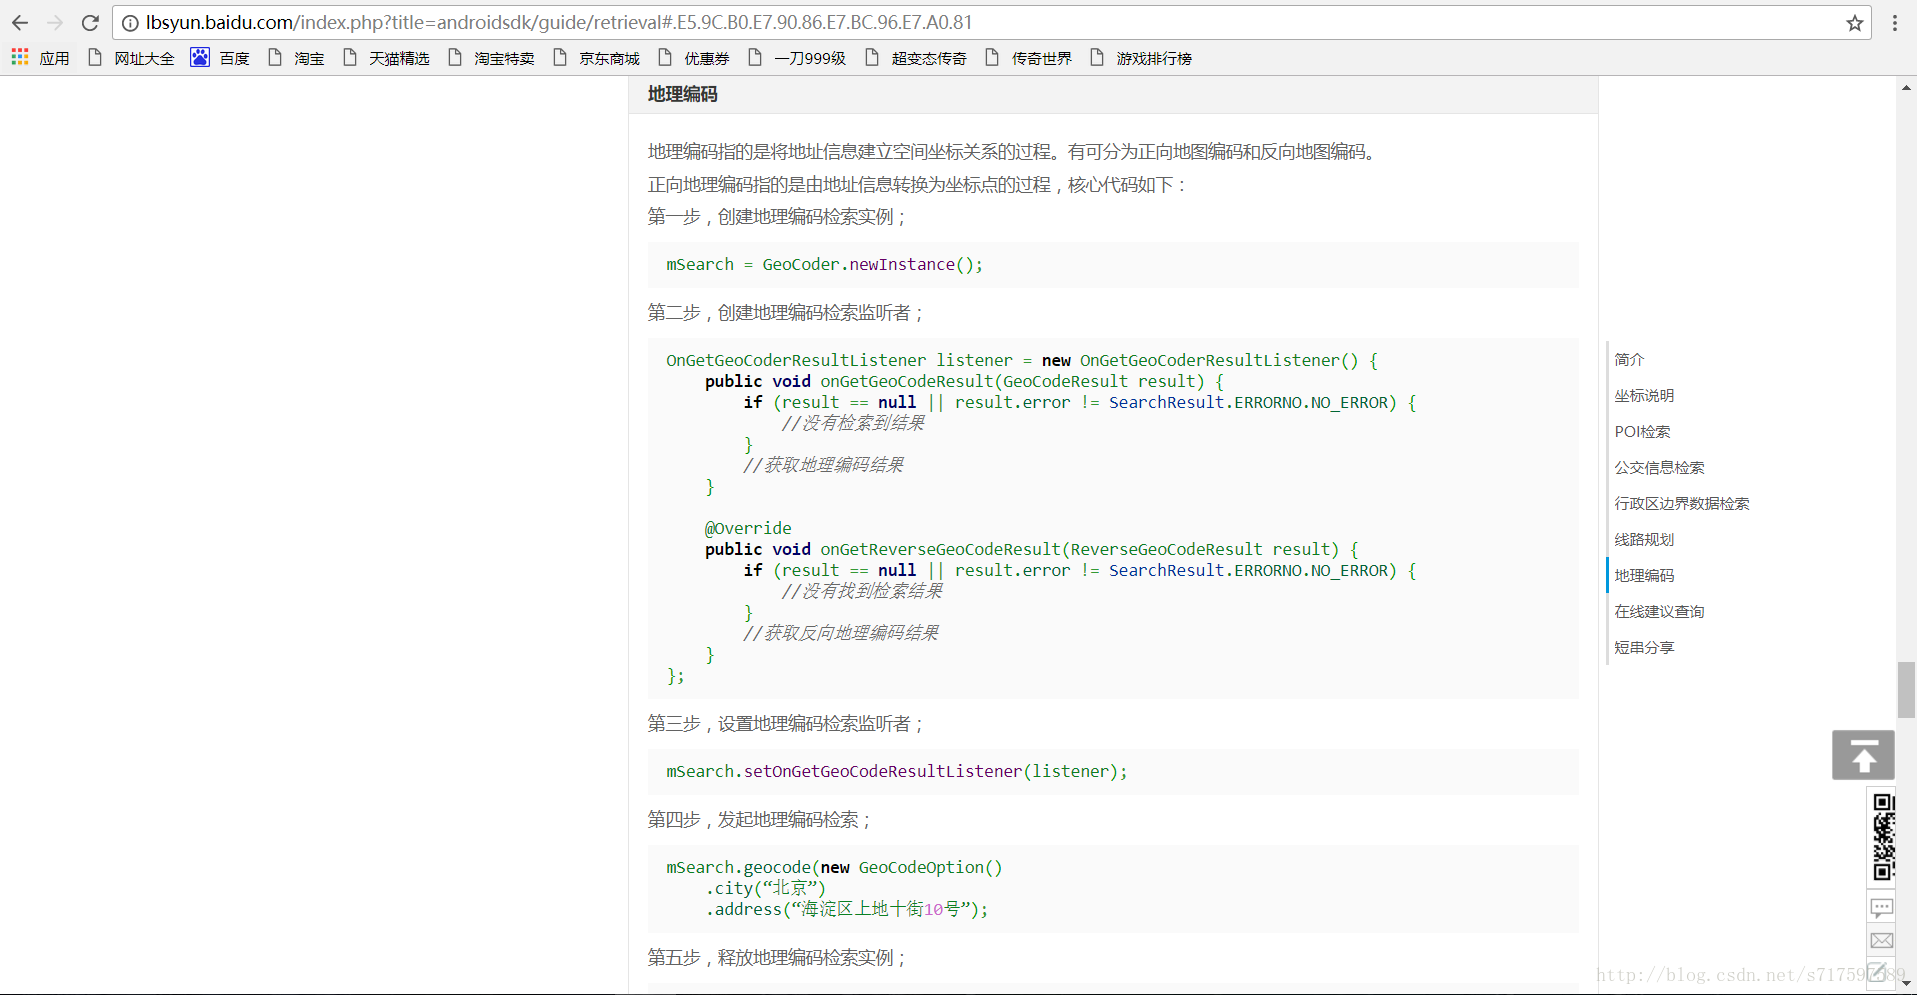Jump to 短串分享 section in sidebar
Image resolution: width=1917 pixels, height=995 pixels.
click(1644, 647)
